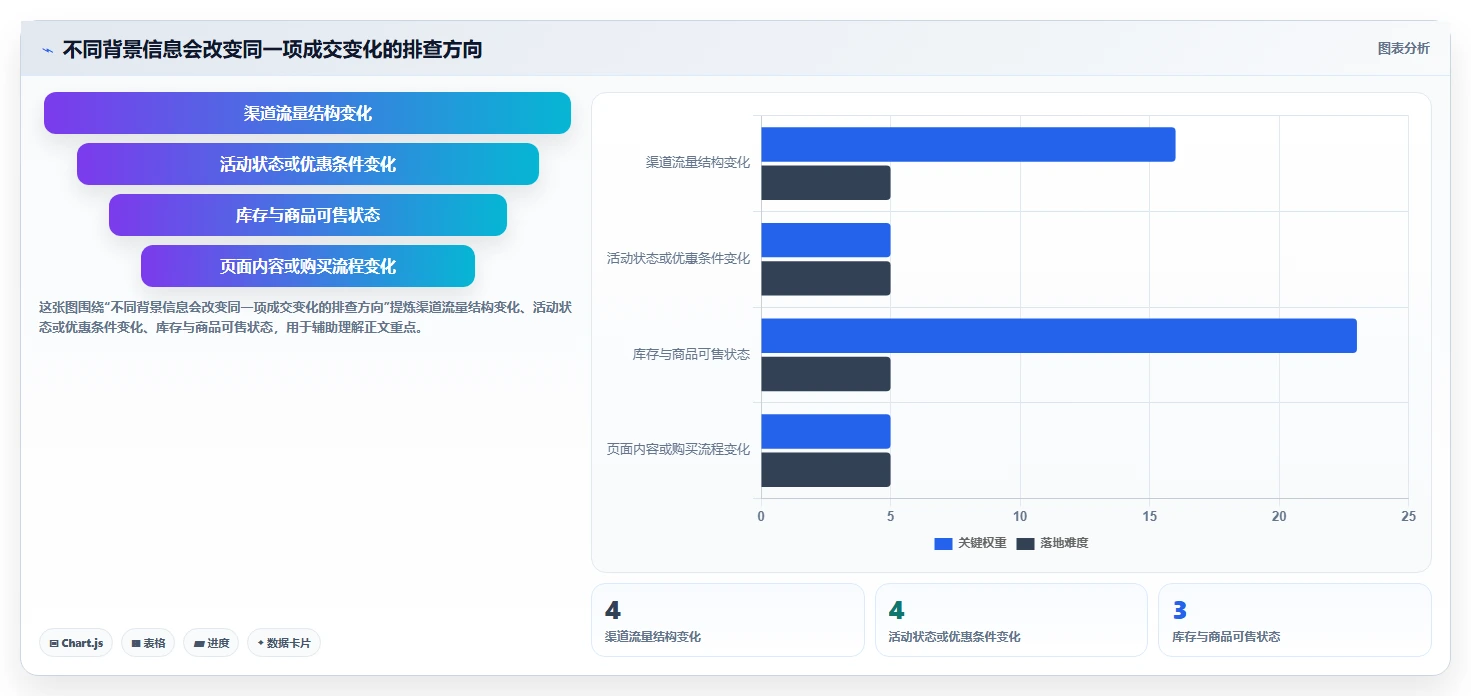This screenshot has height=696, width=1471.
Task: Open the data card 渠道流量结构变化 showing 4
Action: click(728, 620)
